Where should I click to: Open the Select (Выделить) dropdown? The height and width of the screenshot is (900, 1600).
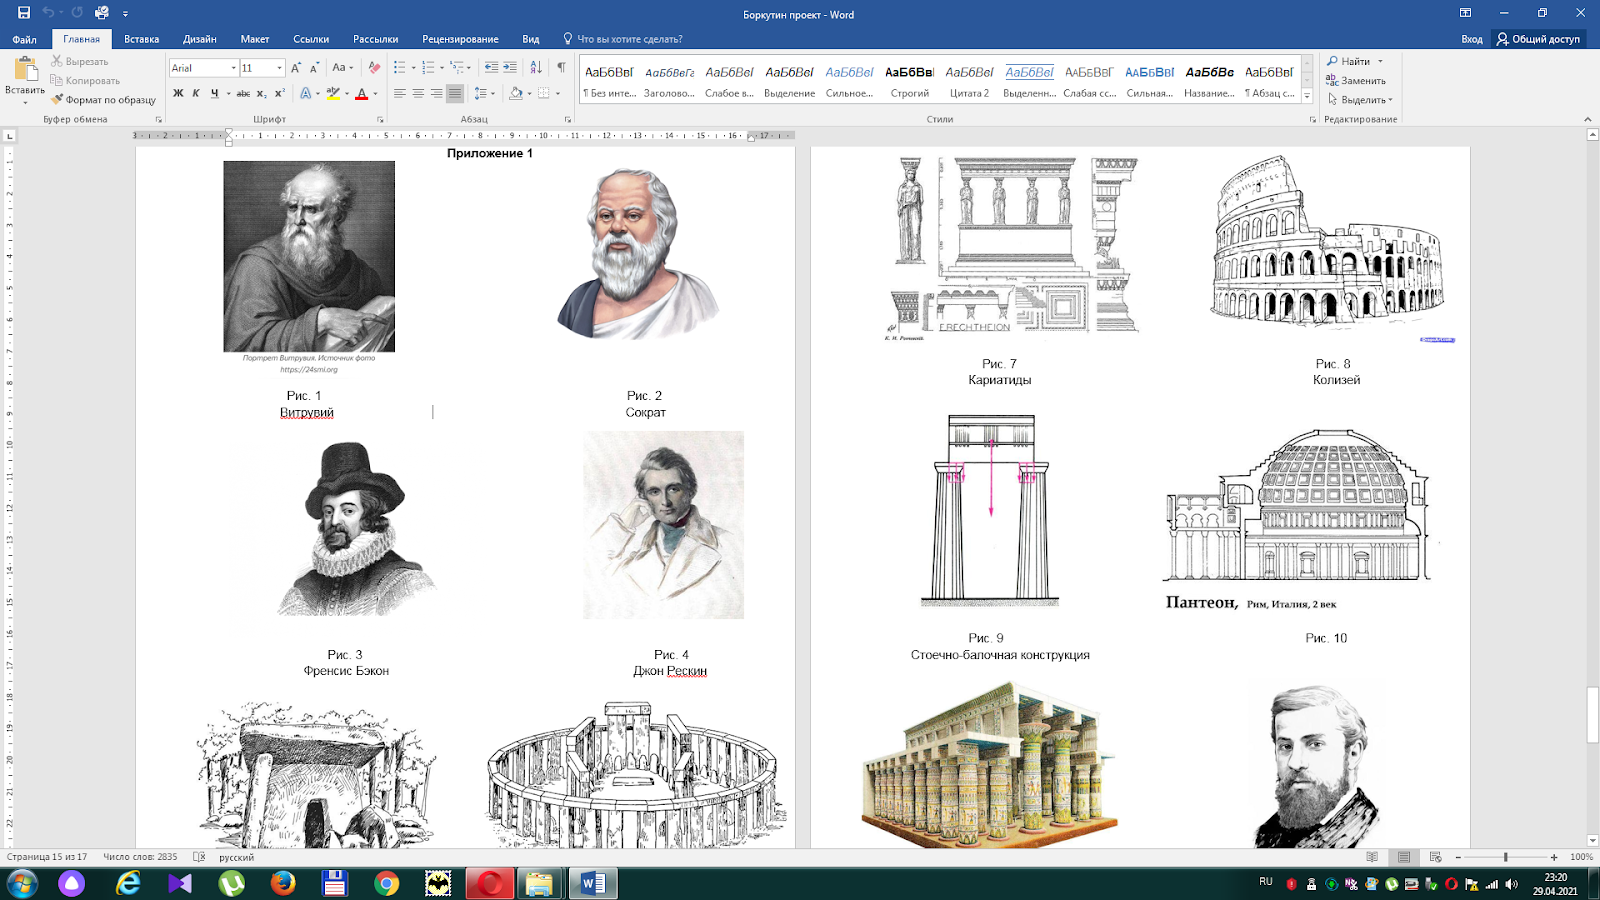pyautogui.click(x=1360, y=99)
